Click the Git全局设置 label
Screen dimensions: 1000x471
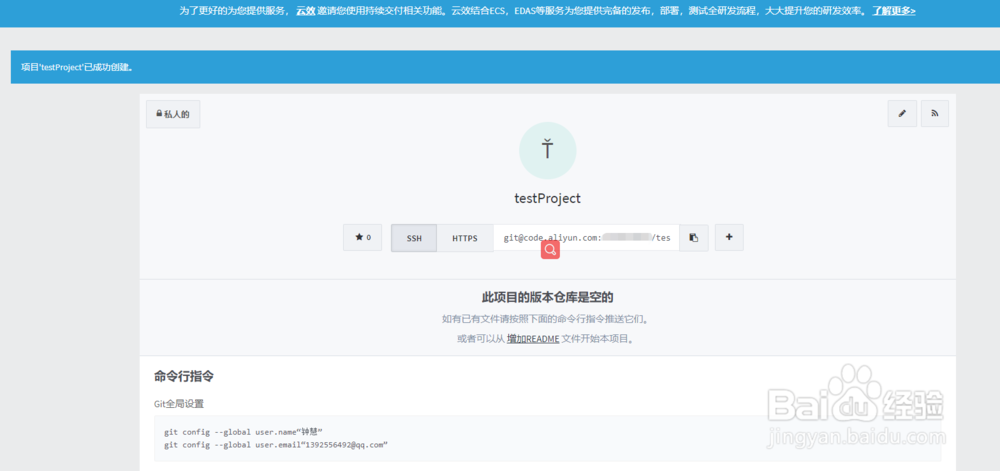click(179, 404)
